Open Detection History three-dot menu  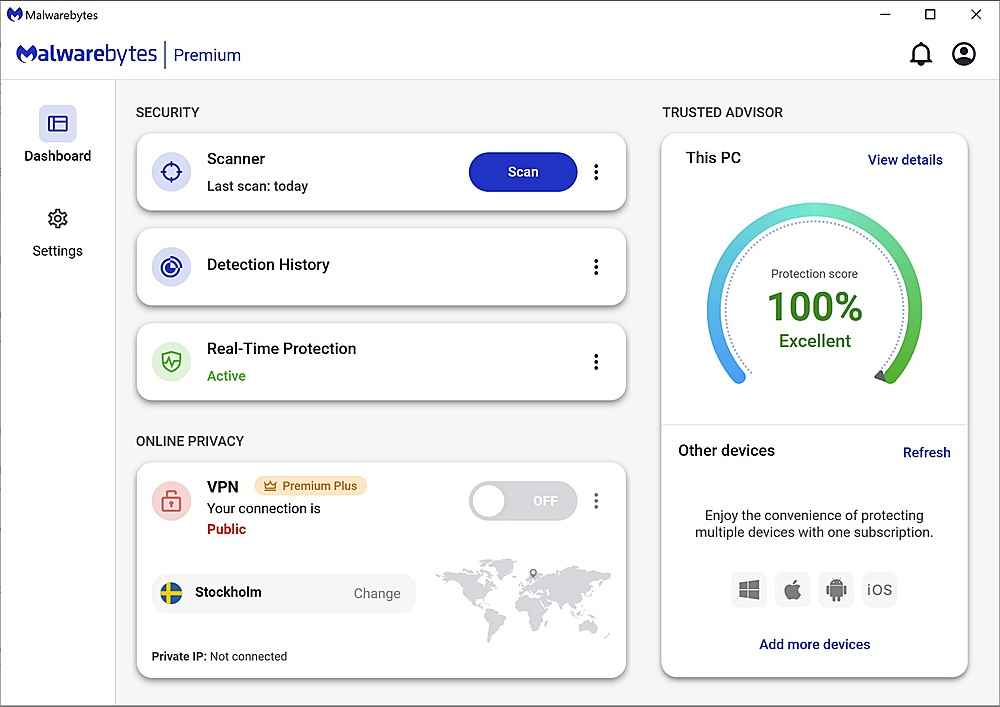(596, 267)
